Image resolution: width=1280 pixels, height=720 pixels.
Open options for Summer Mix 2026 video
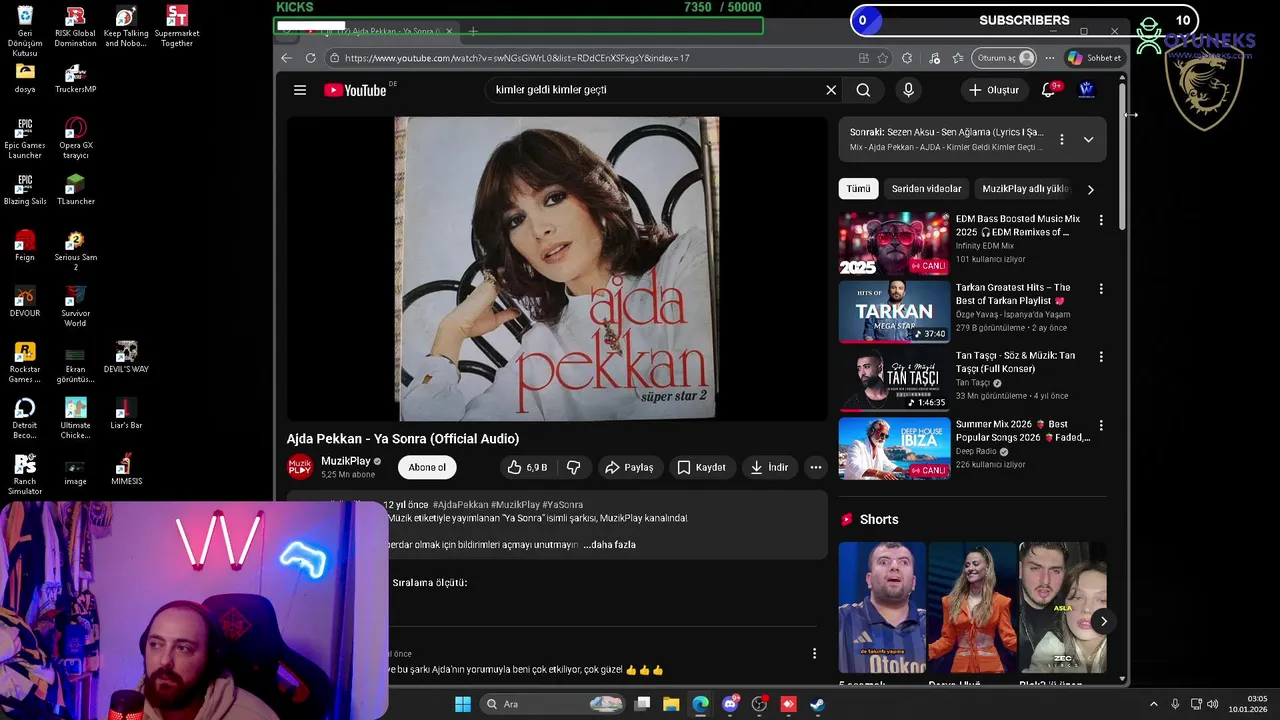1101,426
